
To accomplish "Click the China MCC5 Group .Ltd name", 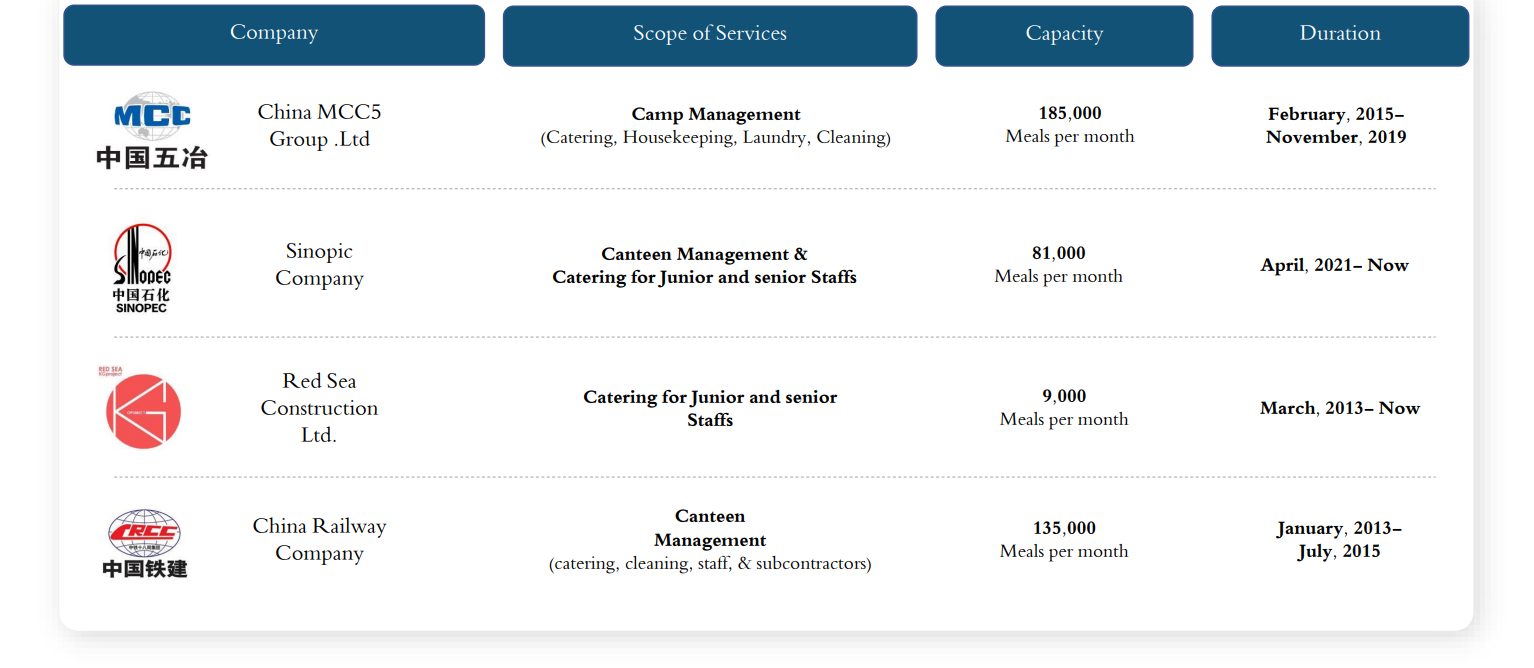I will coord(319,125).
